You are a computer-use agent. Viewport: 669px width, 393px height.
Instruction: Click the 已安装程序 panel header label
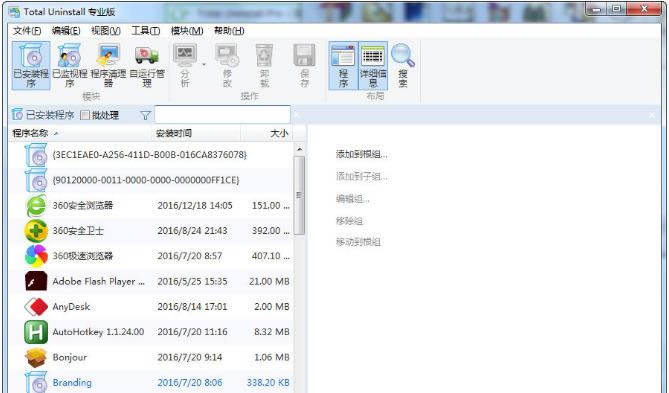(50, 115)
